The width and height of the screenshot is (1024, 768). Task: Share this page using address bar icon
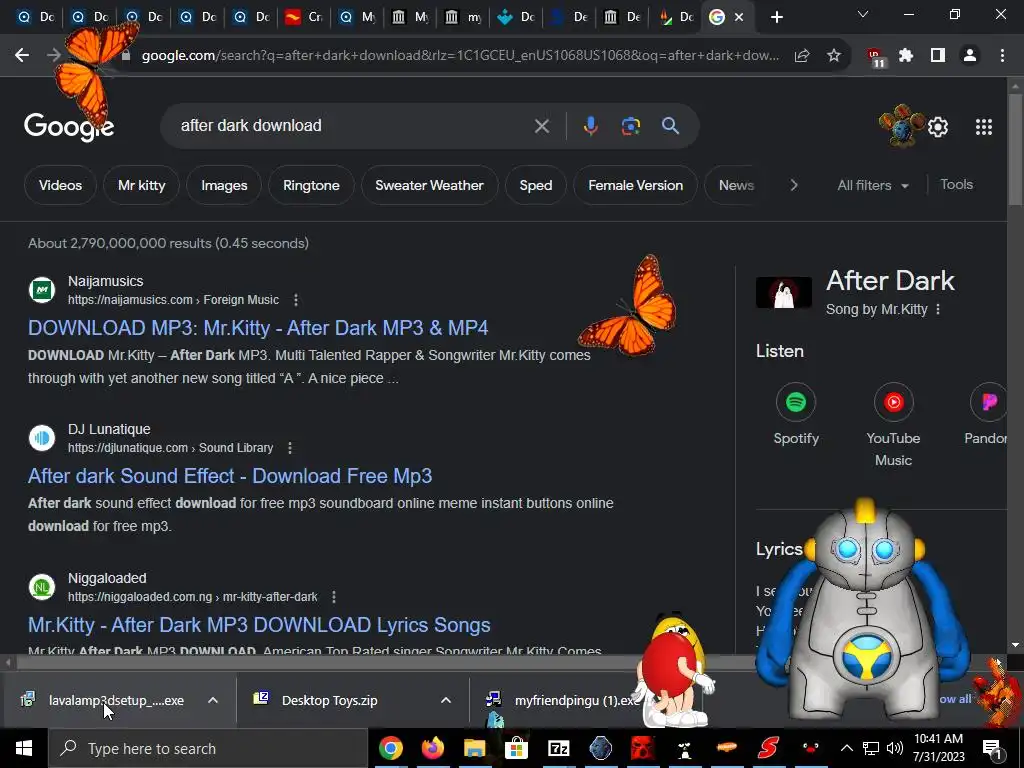[802, 56]
